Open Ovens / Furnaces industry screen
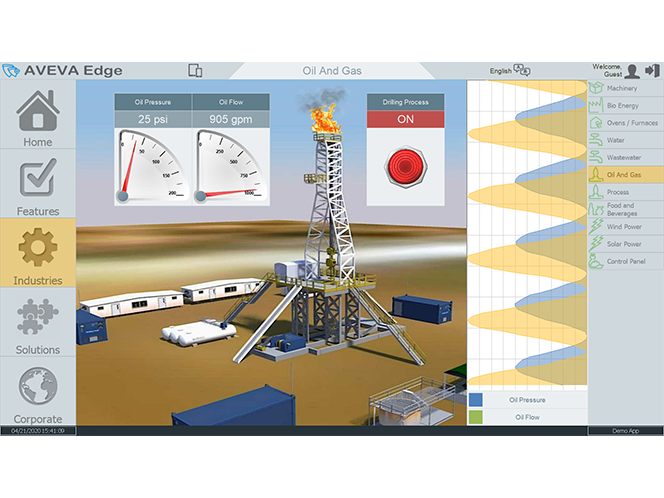 (626, 123)
